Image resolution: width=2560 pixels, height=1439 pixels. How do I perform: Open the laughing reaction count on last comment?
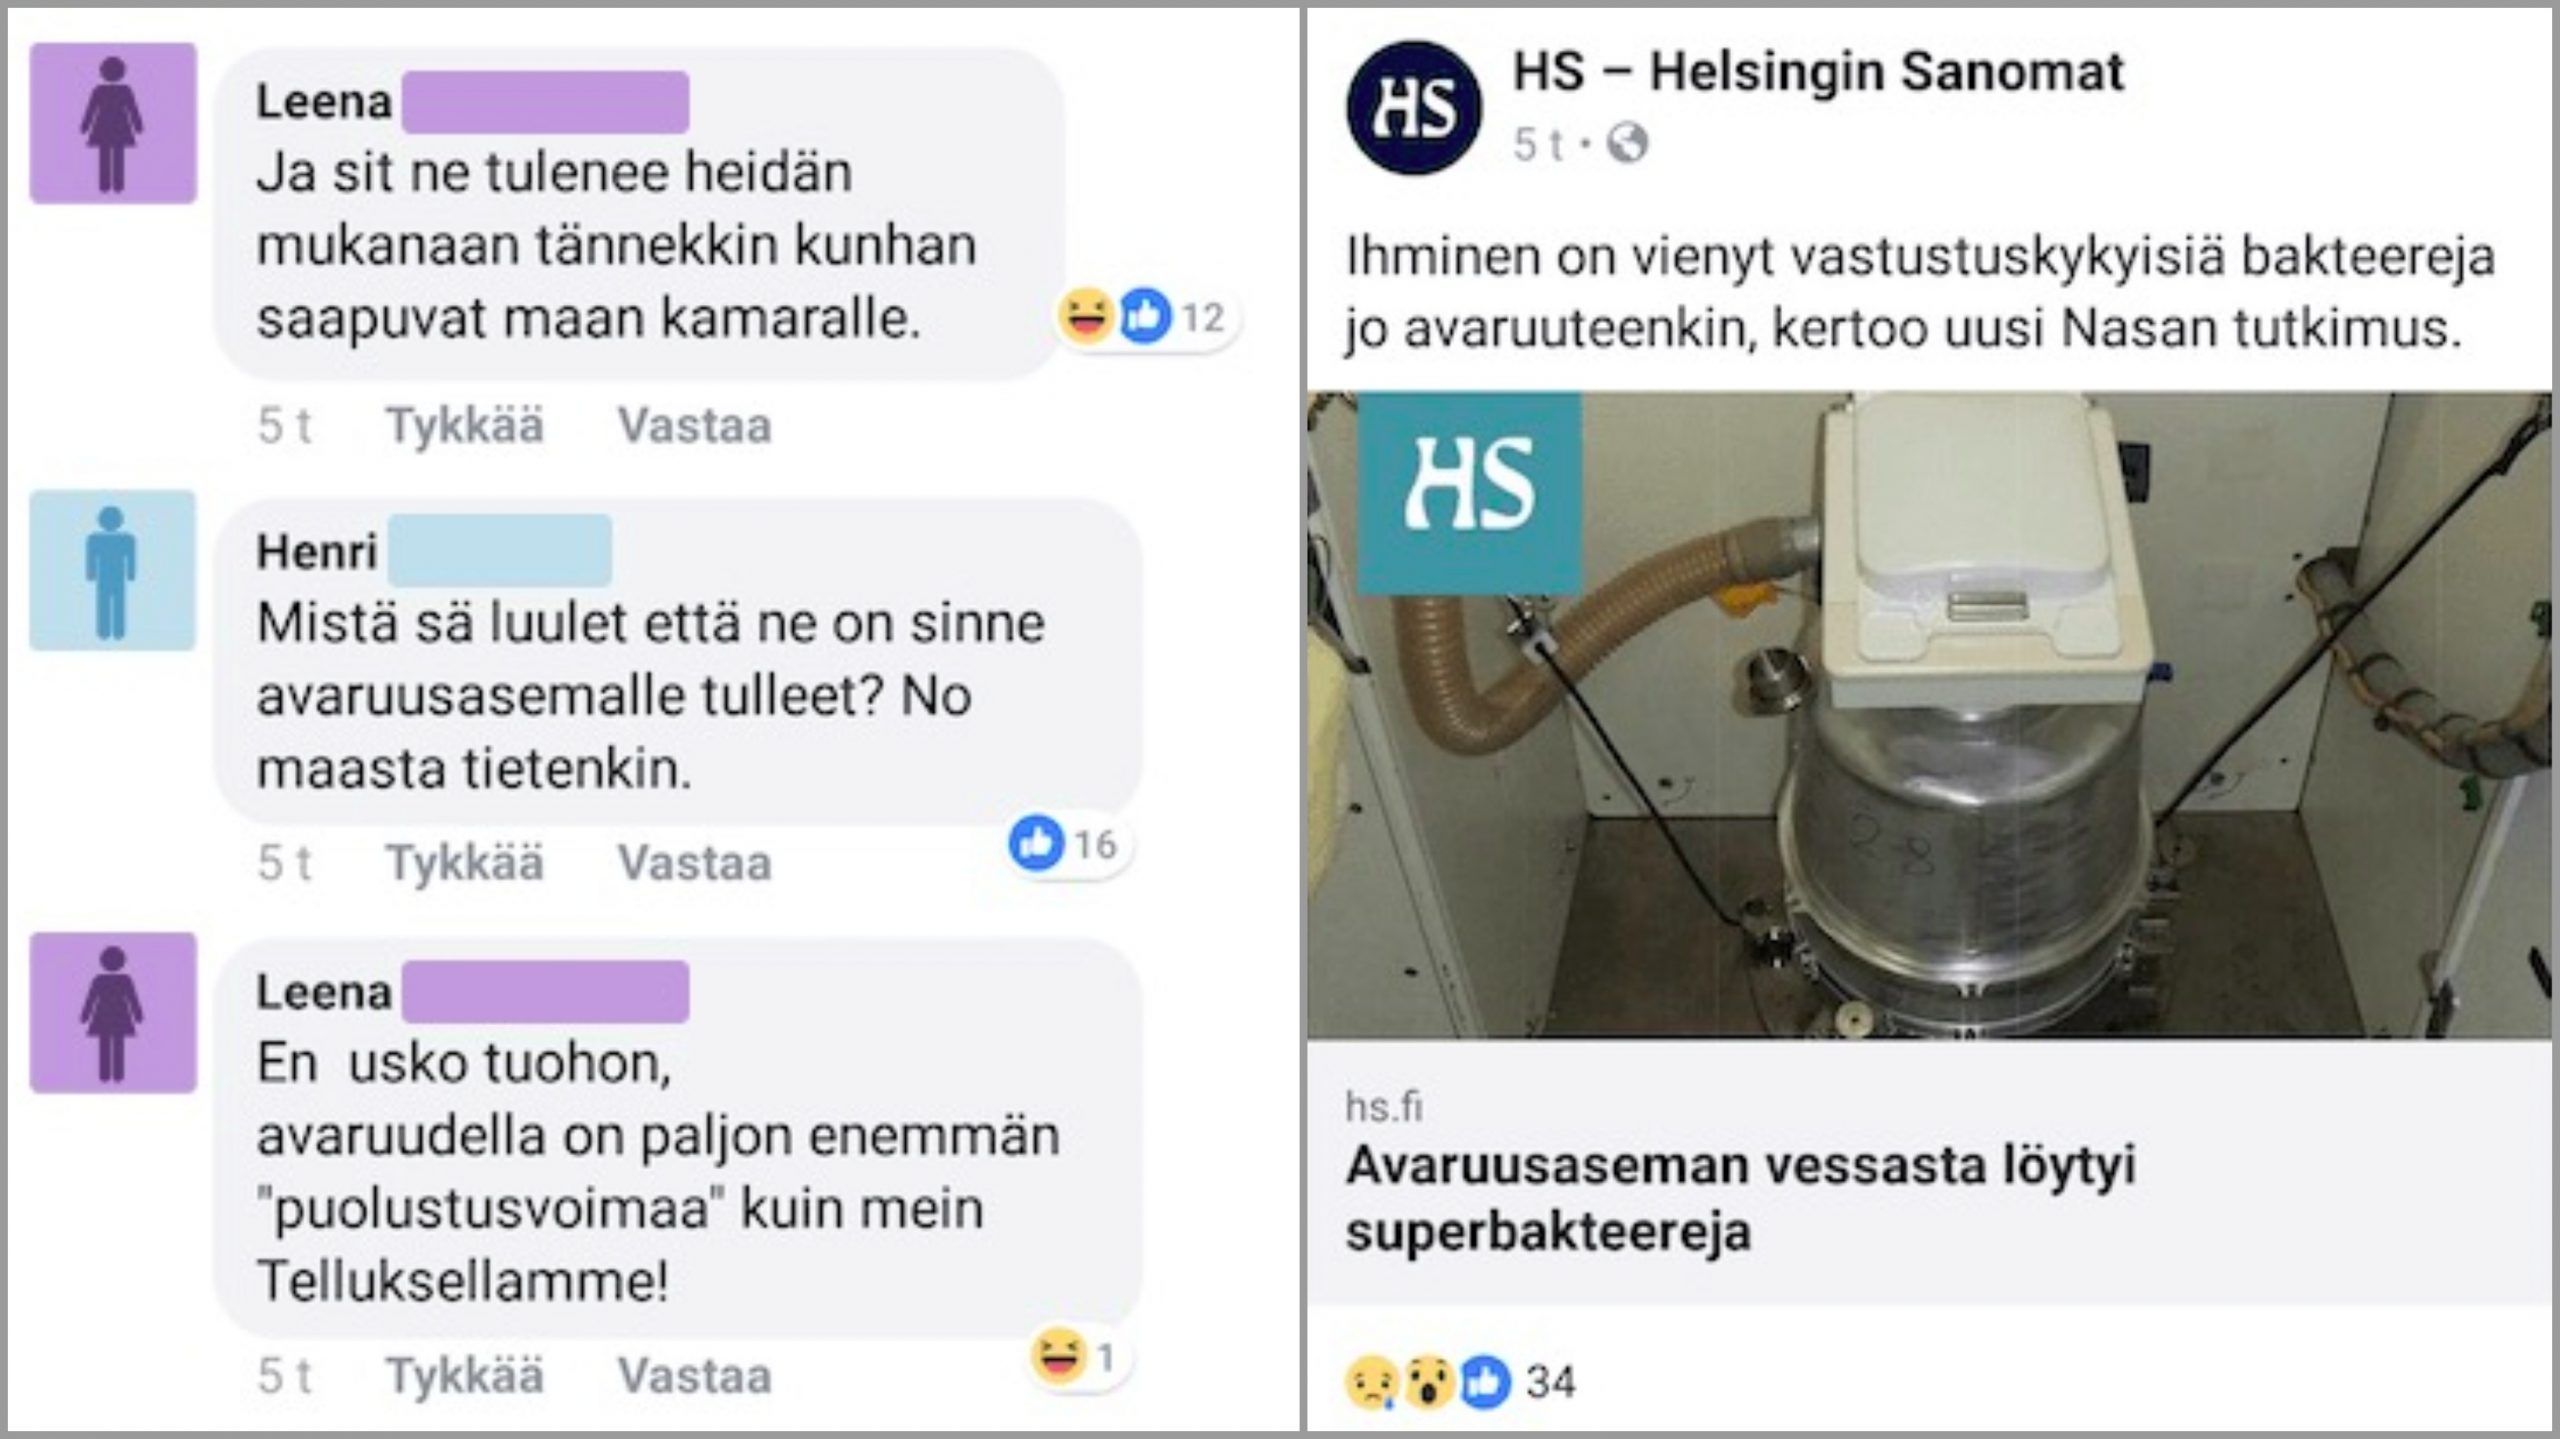click(1074, 1357)
